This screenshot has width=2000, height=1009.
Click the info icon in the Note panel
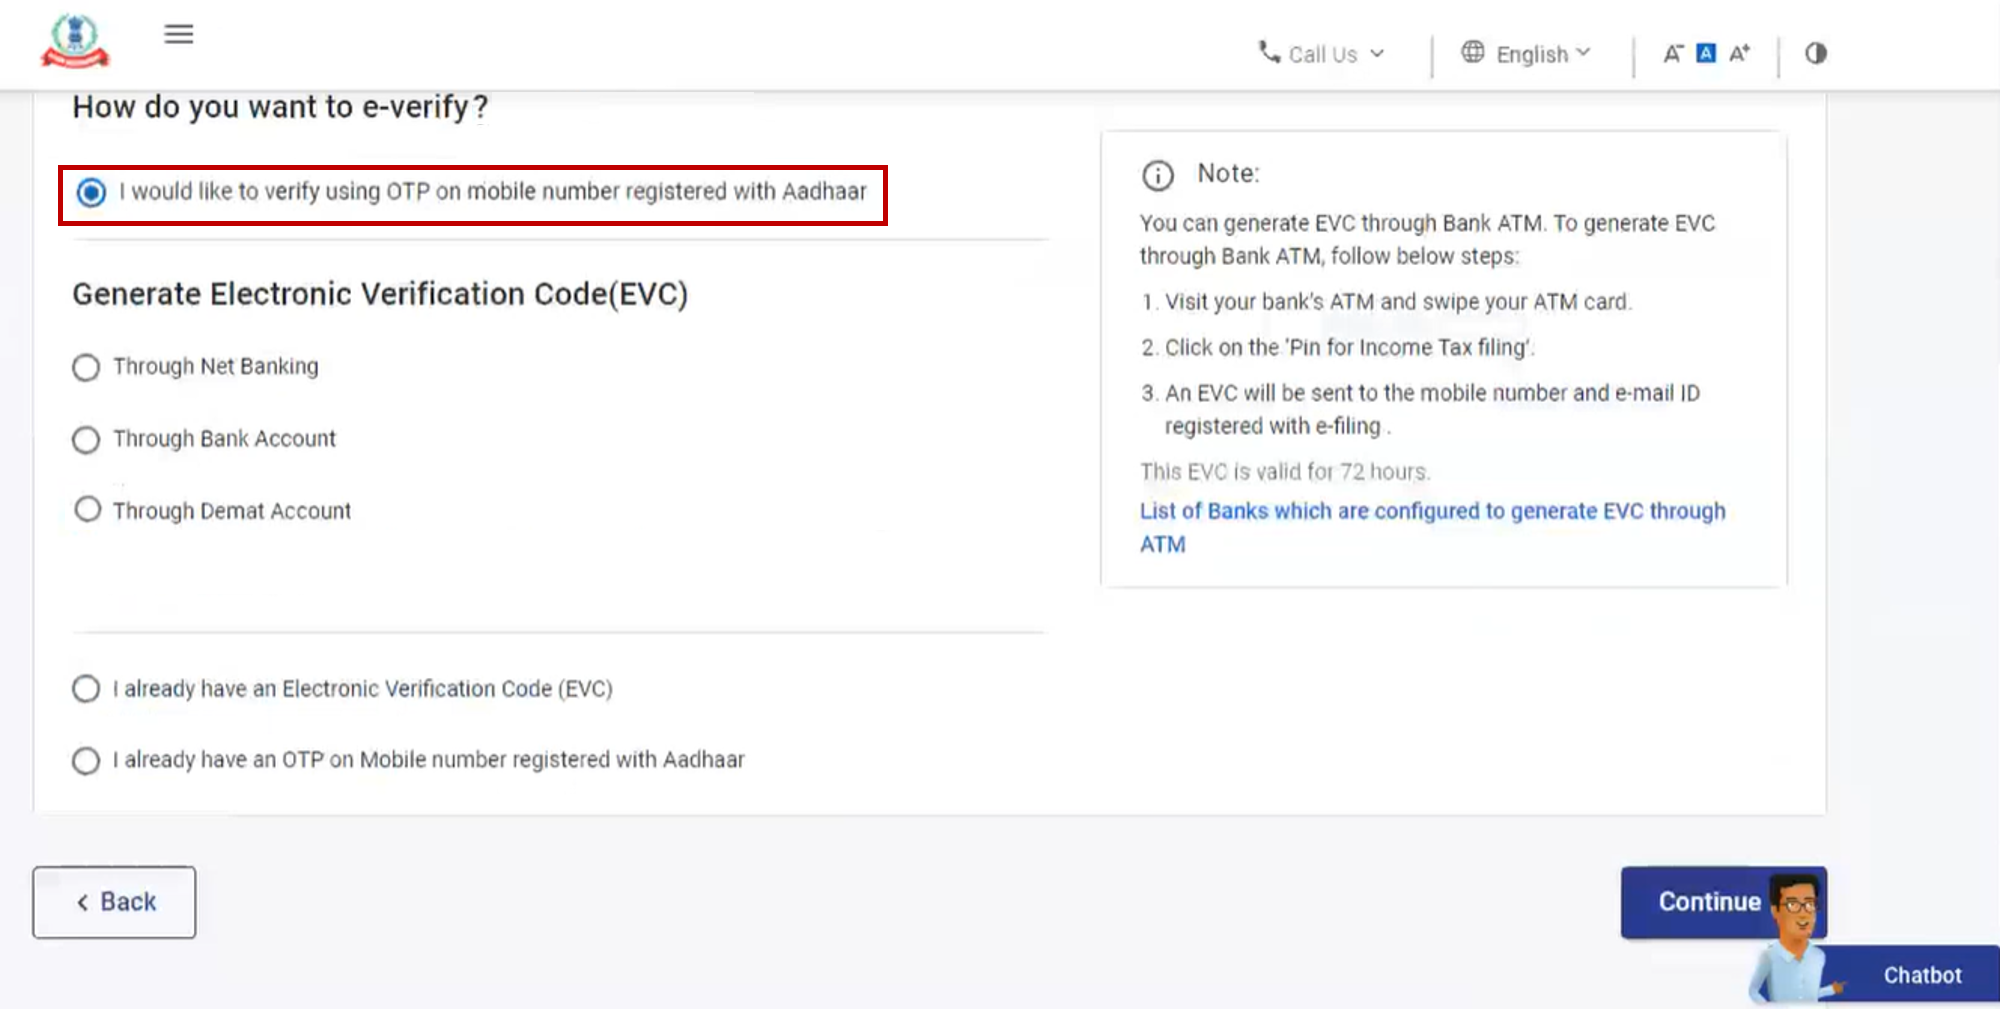point(1158,175)
